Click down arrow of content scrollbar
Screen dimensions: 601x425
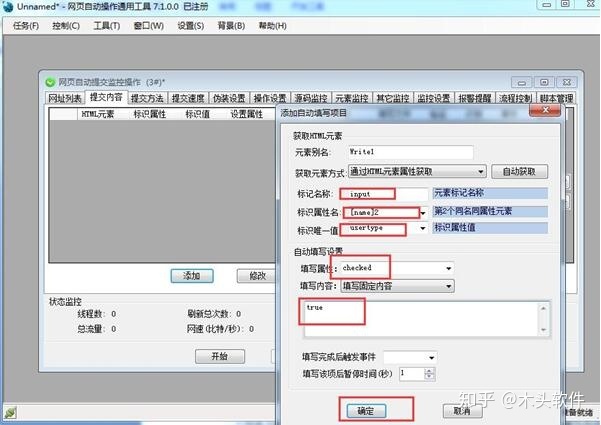pos(544,330)
